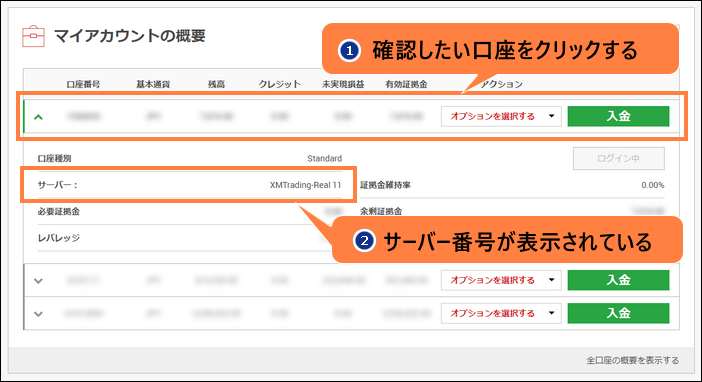Click the 必要証拠金 label
Image resolution: width=702 pixels, height=382 pixels.
coord(59,211)
